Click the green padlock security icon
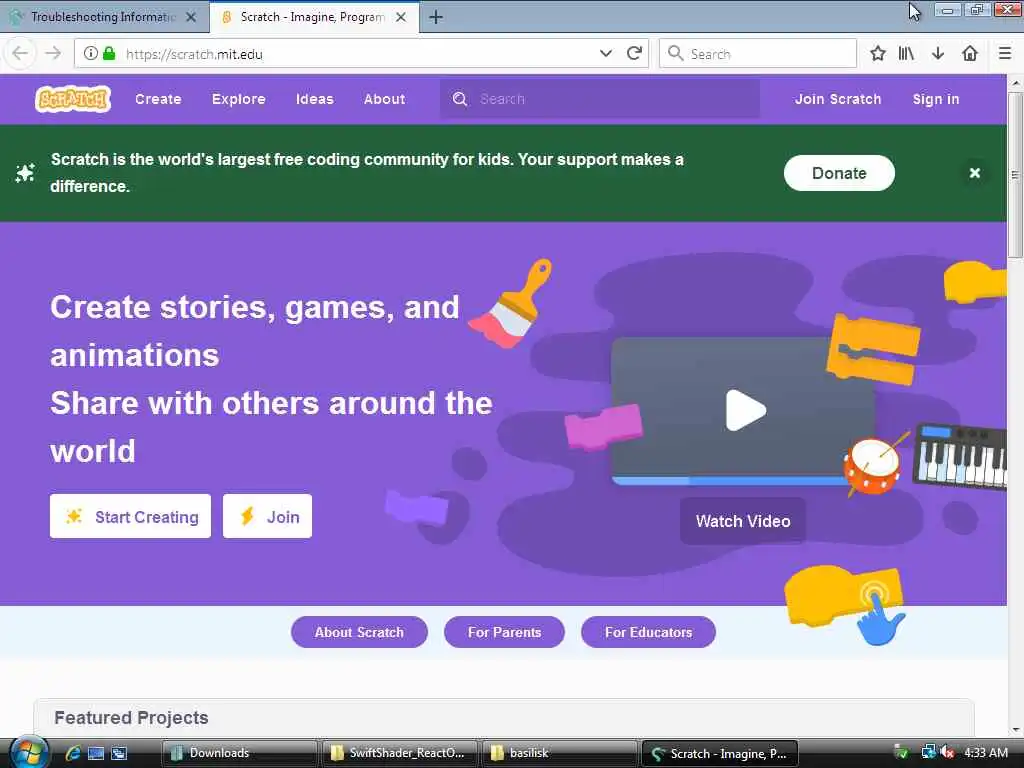 point(109,54)
